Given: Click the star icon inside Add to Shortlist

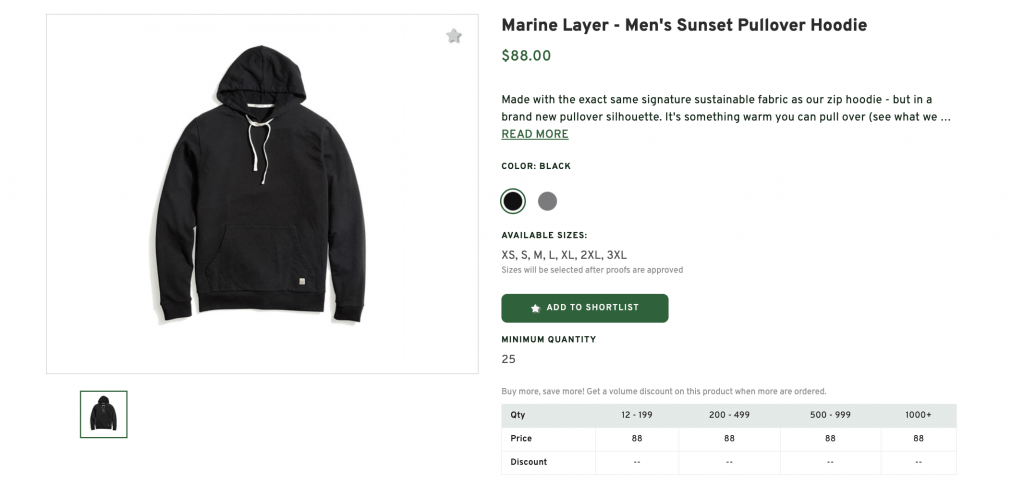Looking at the screenshot, I should (536, 308).
